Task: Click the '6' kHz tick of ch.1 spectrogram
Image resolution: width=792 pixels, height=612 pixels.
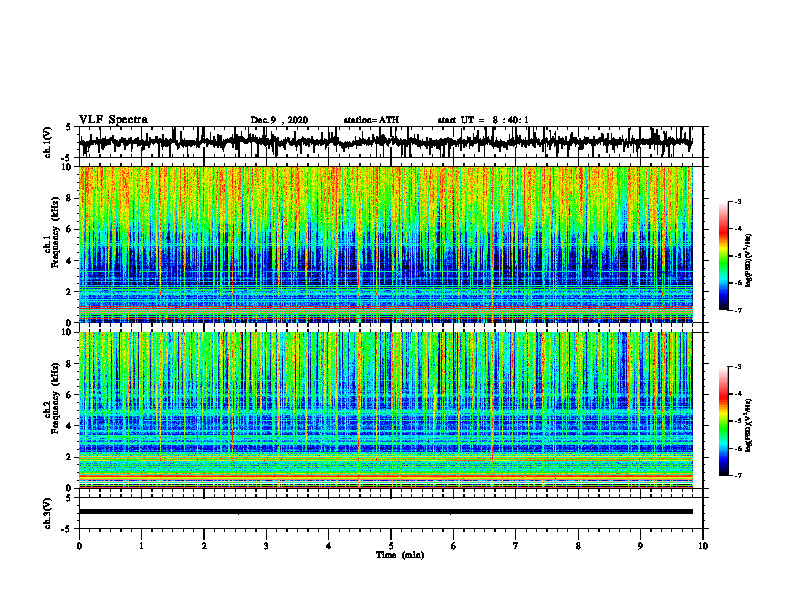Action: point(70,230)
